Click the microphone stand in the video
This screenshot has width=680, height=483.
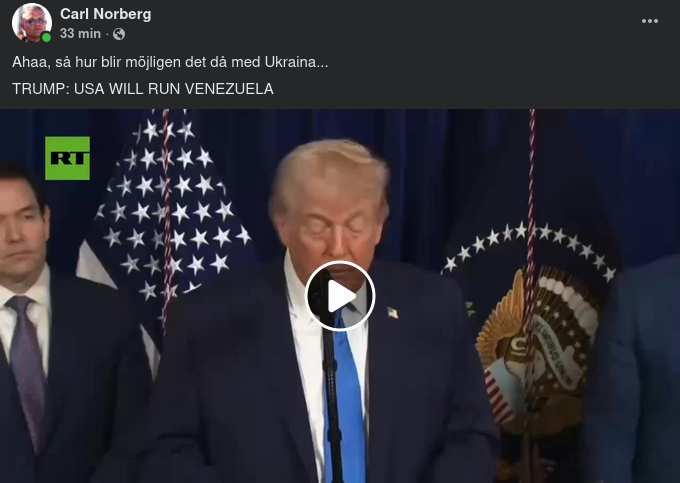coord(331,390)
